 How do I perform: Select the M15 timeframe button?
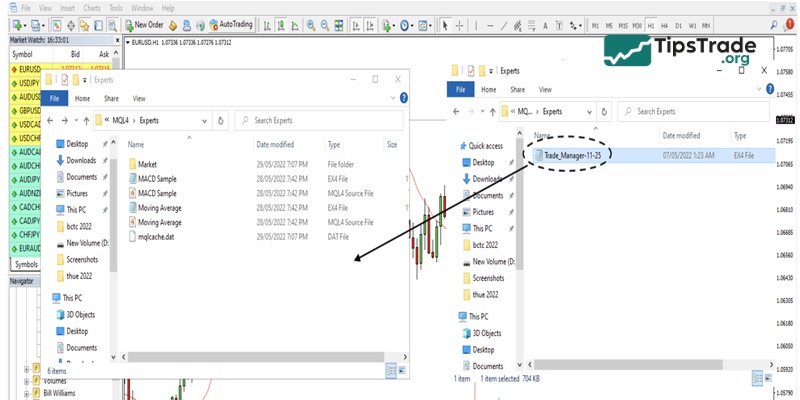click(623, 24)
